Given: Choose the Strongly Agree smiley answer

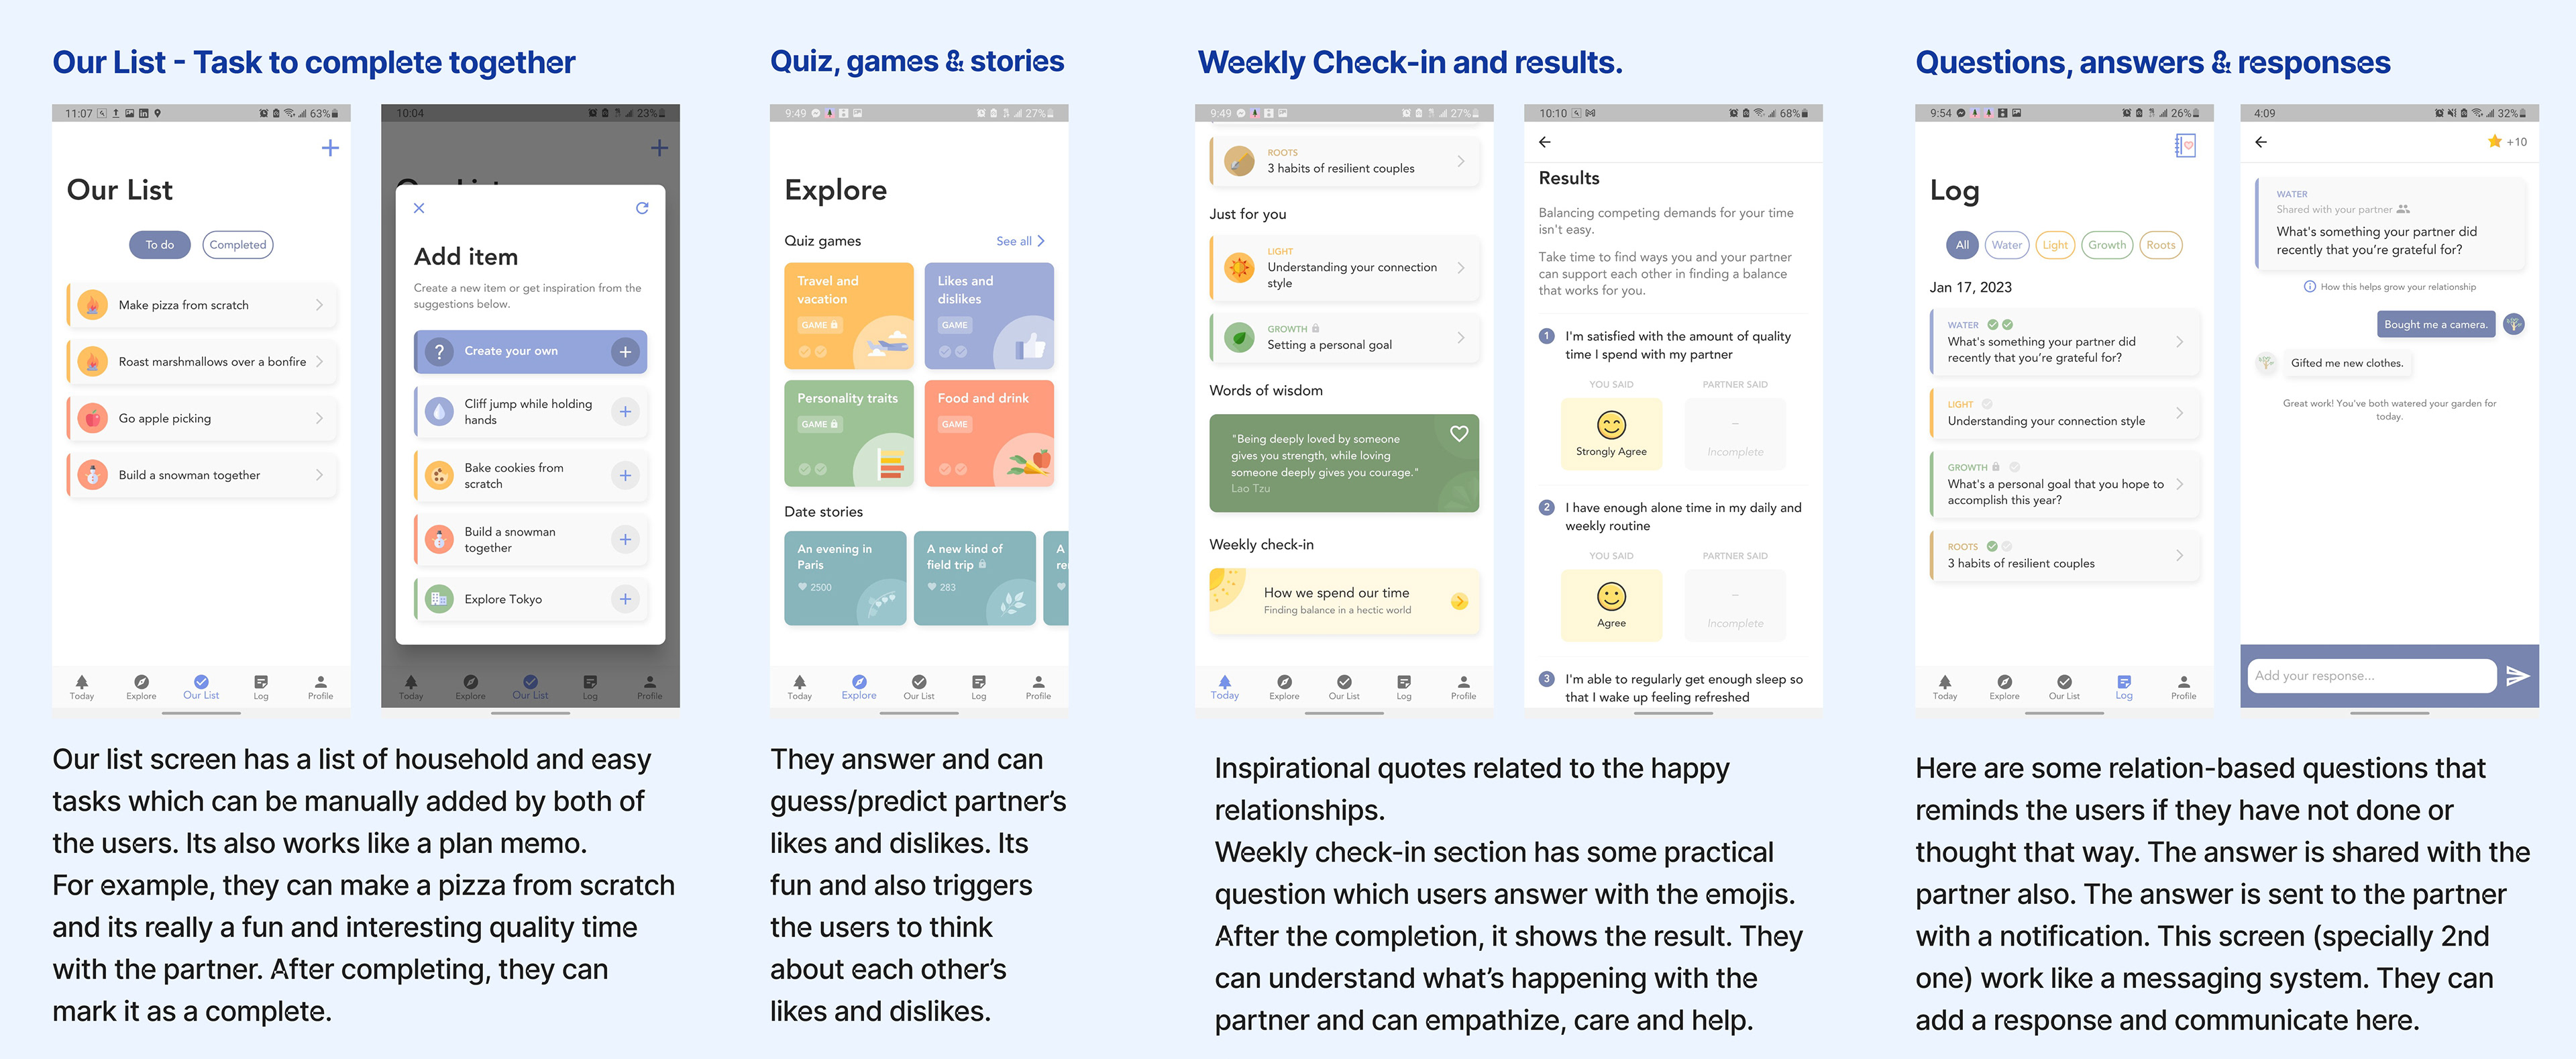Looking at the screenshot, I should coord(1611,434).
